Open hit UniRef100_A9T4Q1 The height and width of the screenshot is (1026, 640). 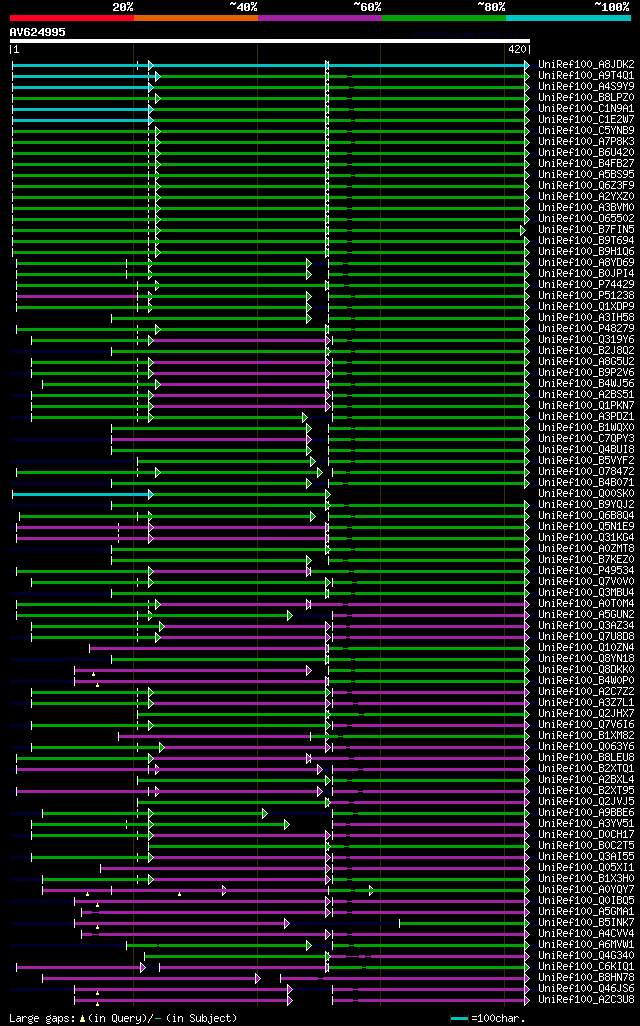pyautogui.click(x=586, y=76)
